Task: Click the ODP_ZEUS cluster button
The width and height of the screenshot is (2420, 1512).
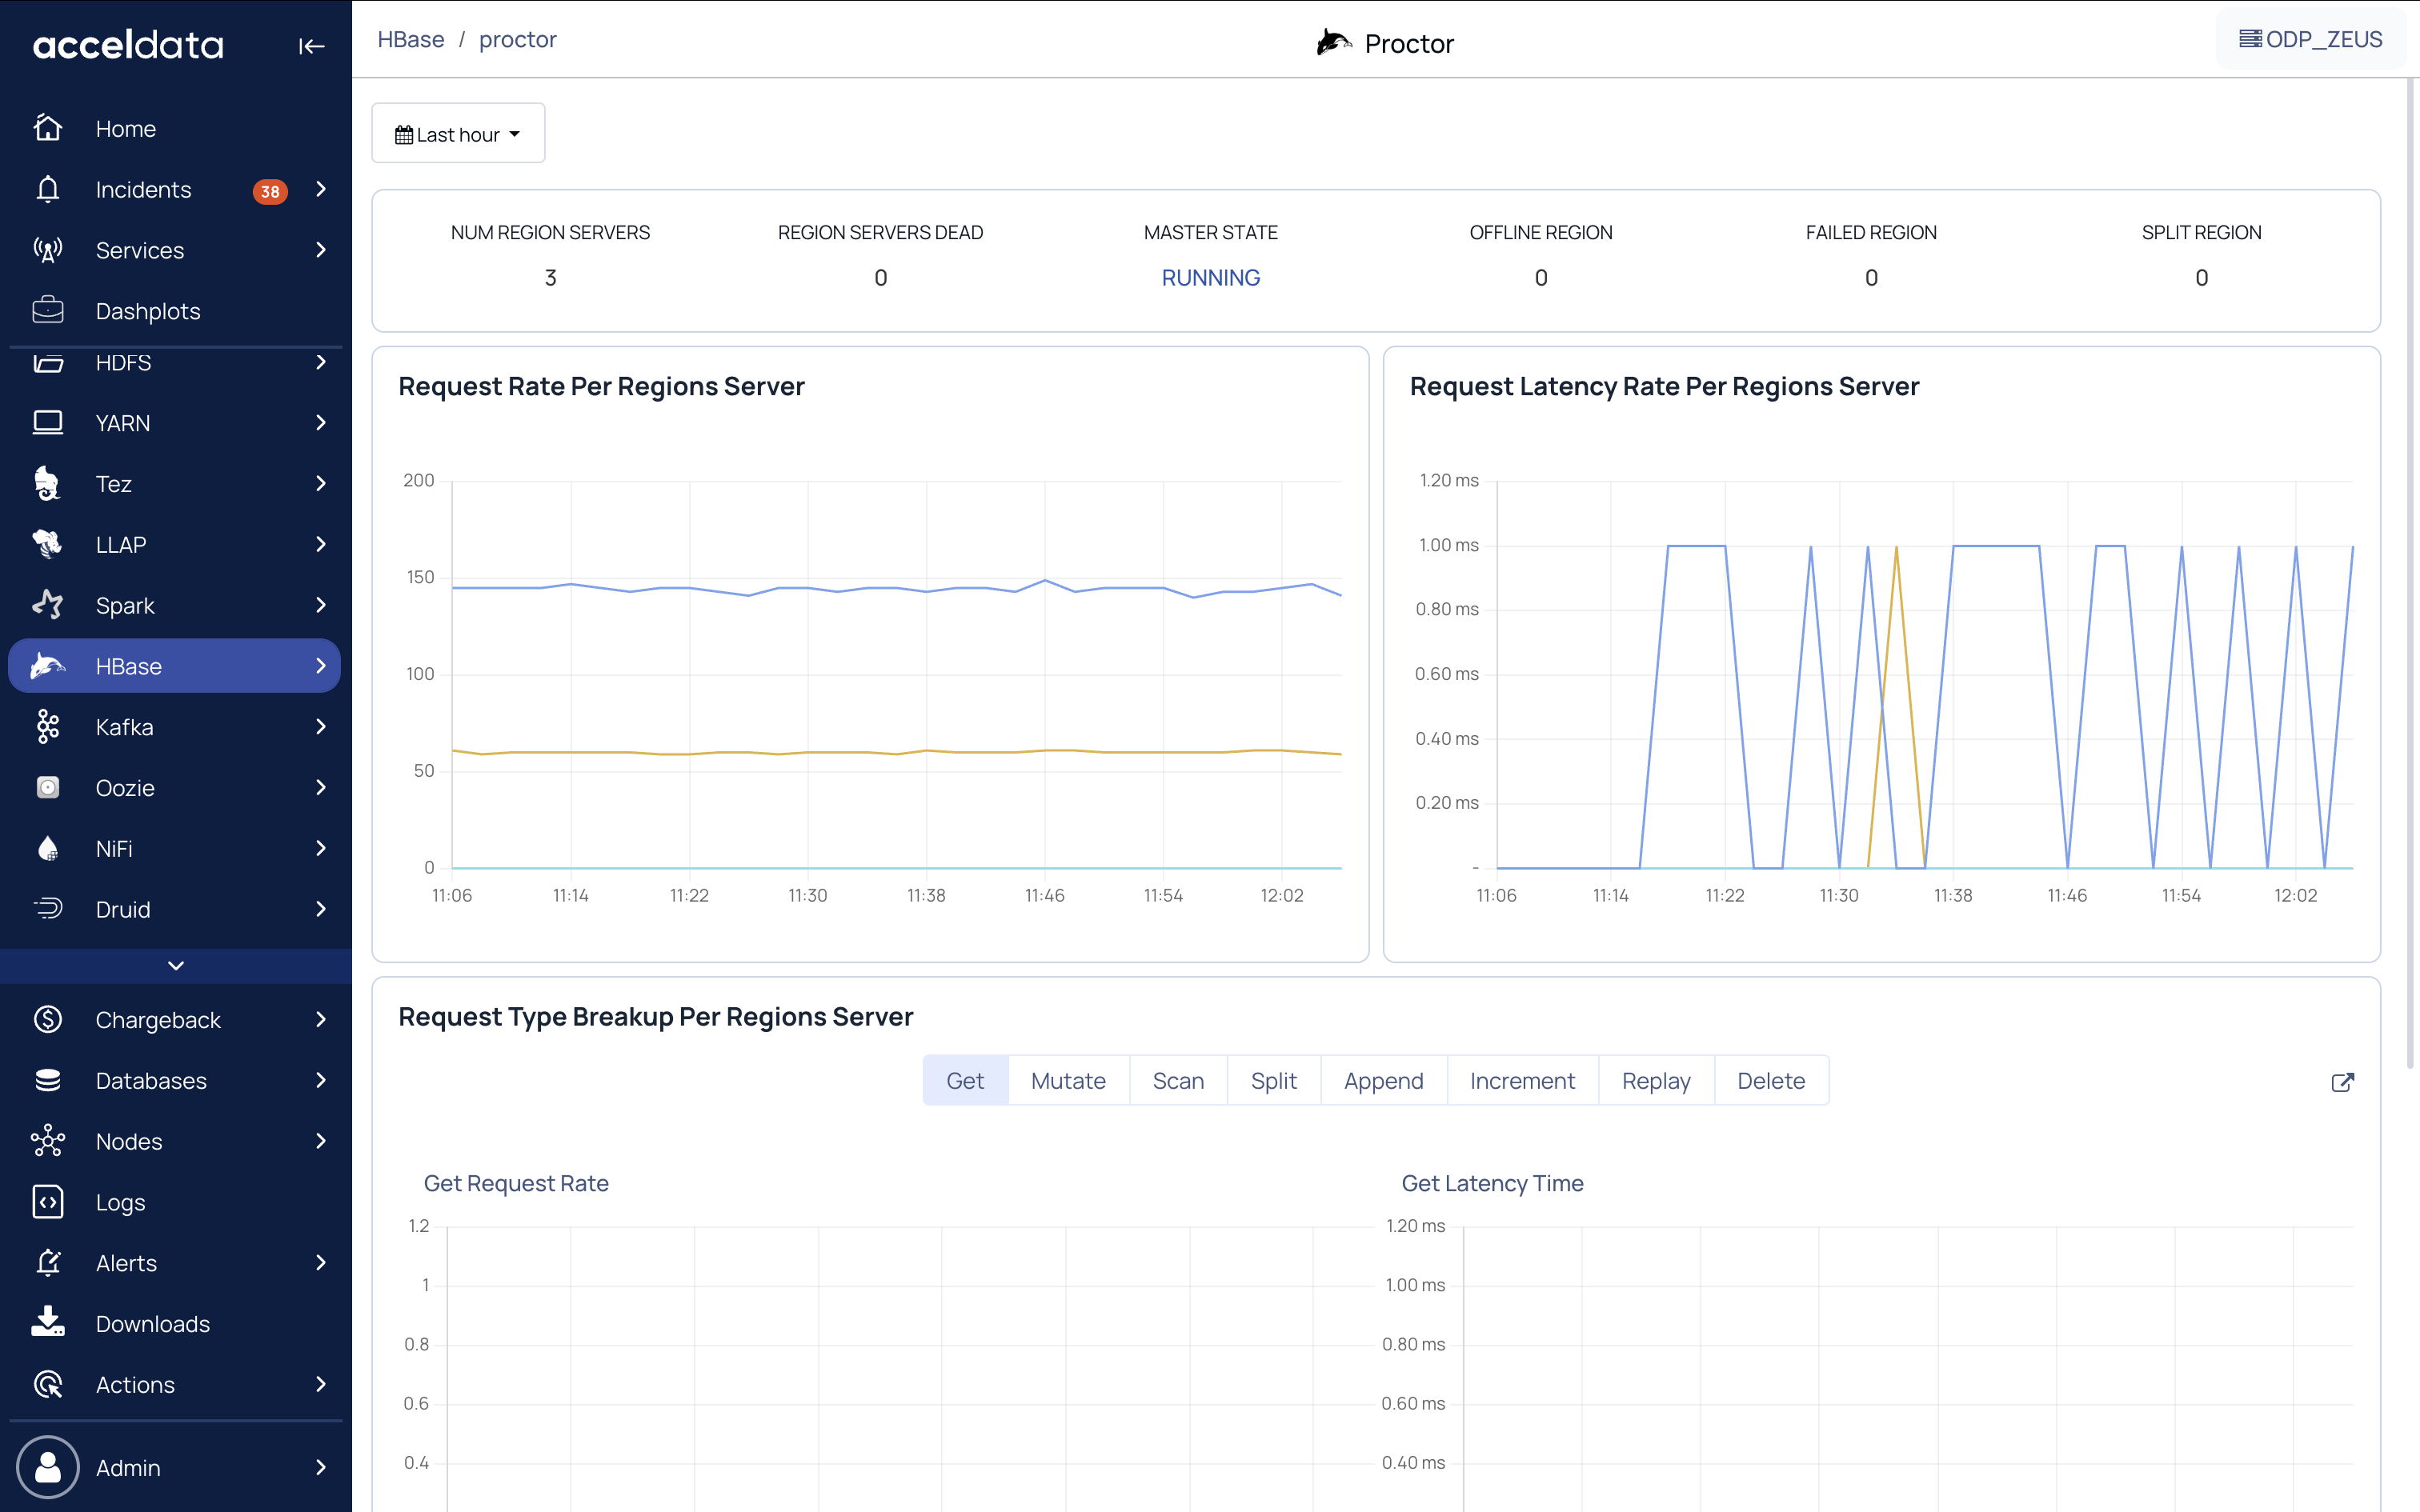Action: pos(2310,39)
